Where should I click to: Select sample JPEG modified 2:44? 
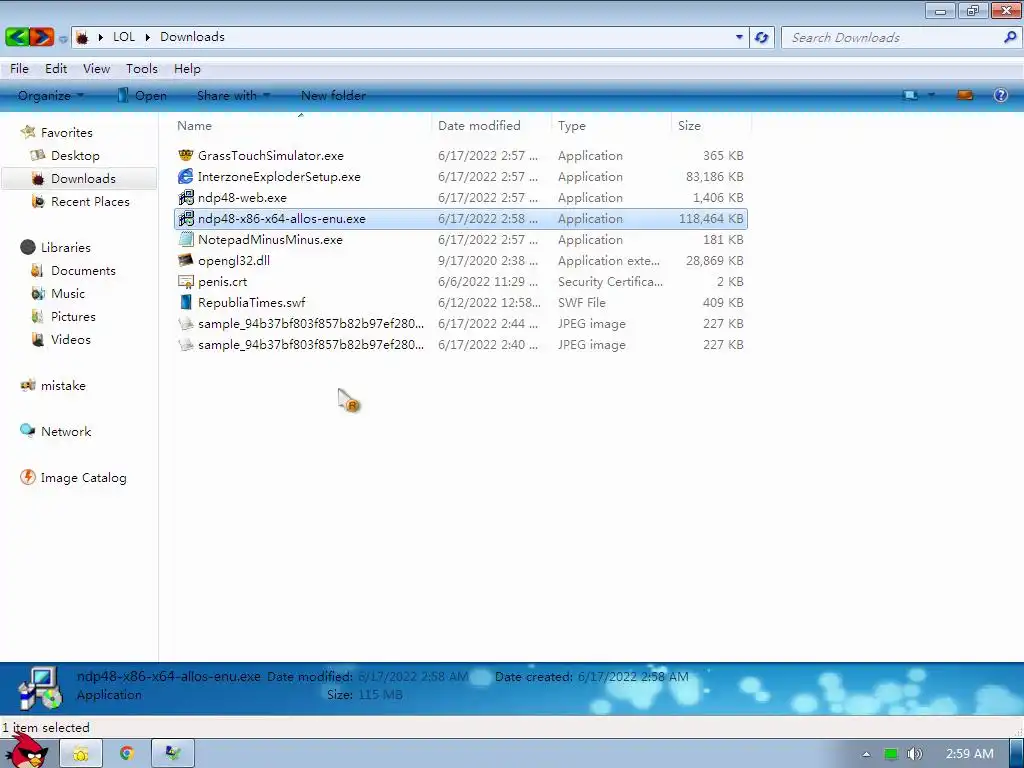(460, 324)
